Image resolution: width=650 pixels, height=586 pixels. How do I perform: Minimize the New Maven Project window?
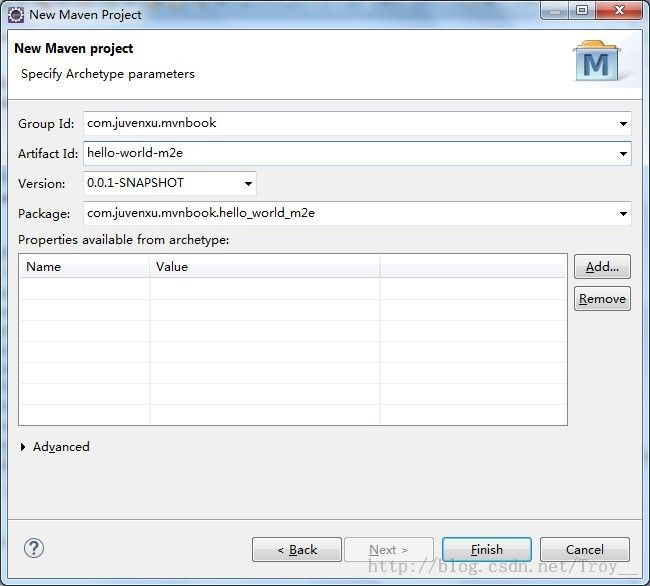click(555, 10)
